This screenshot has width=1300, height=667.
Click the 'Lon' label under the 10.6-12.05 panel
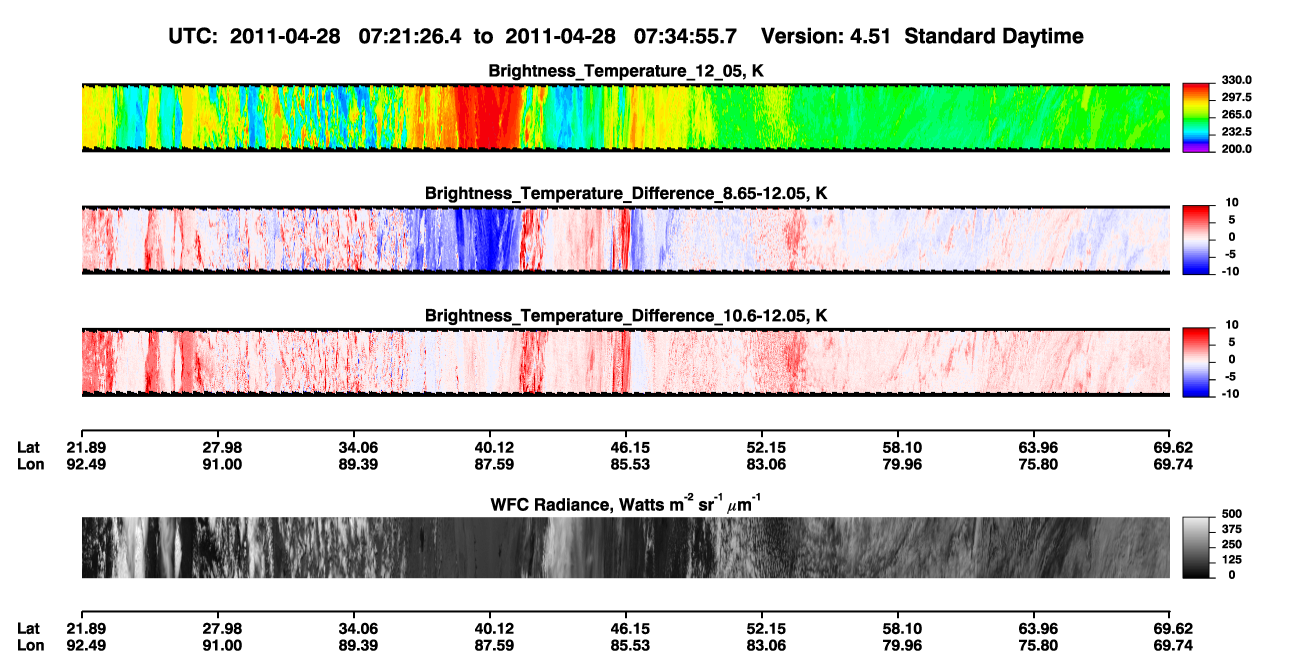click(x=30, y=463)
